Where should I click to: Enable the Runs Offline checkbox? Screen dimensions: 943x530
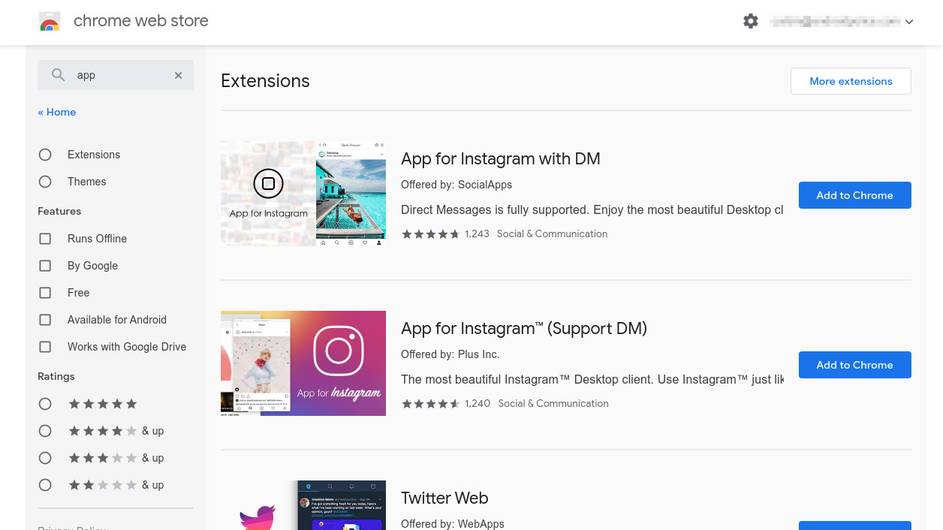(x=45, y=239)
